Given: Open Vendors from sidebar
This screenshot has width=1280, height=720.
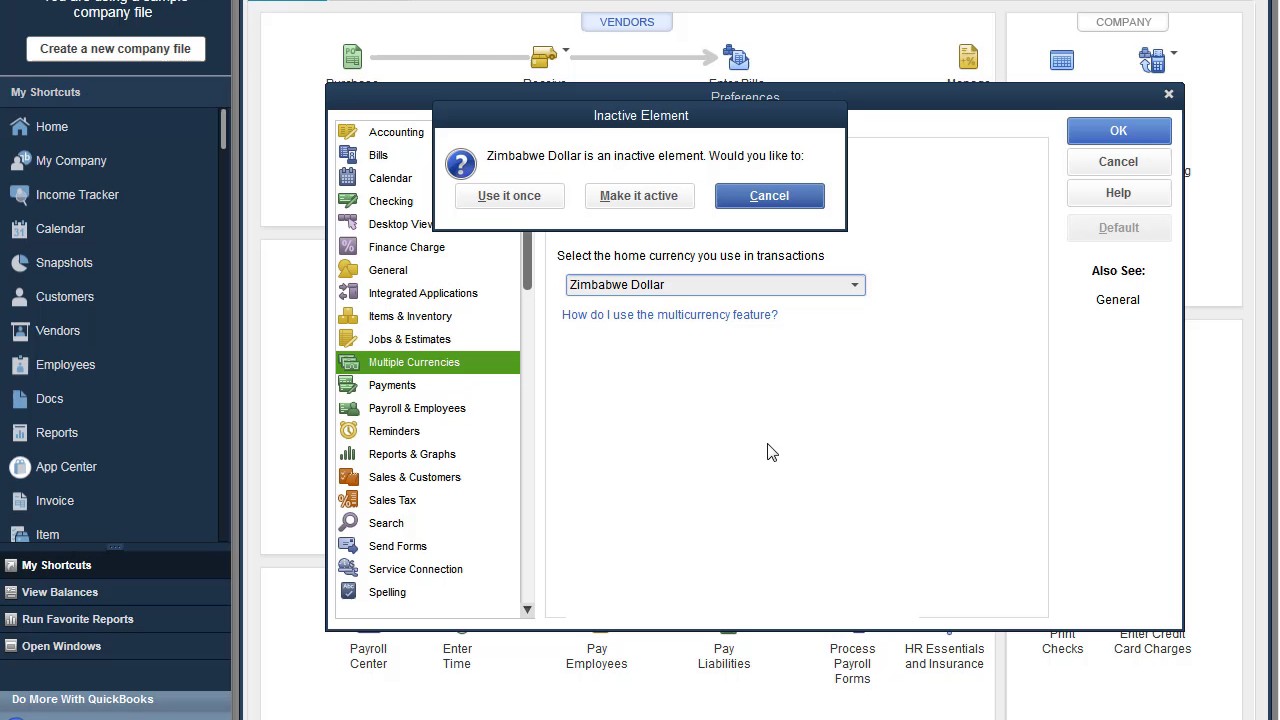Looking at the screenshot, I should tap(58, 331).
